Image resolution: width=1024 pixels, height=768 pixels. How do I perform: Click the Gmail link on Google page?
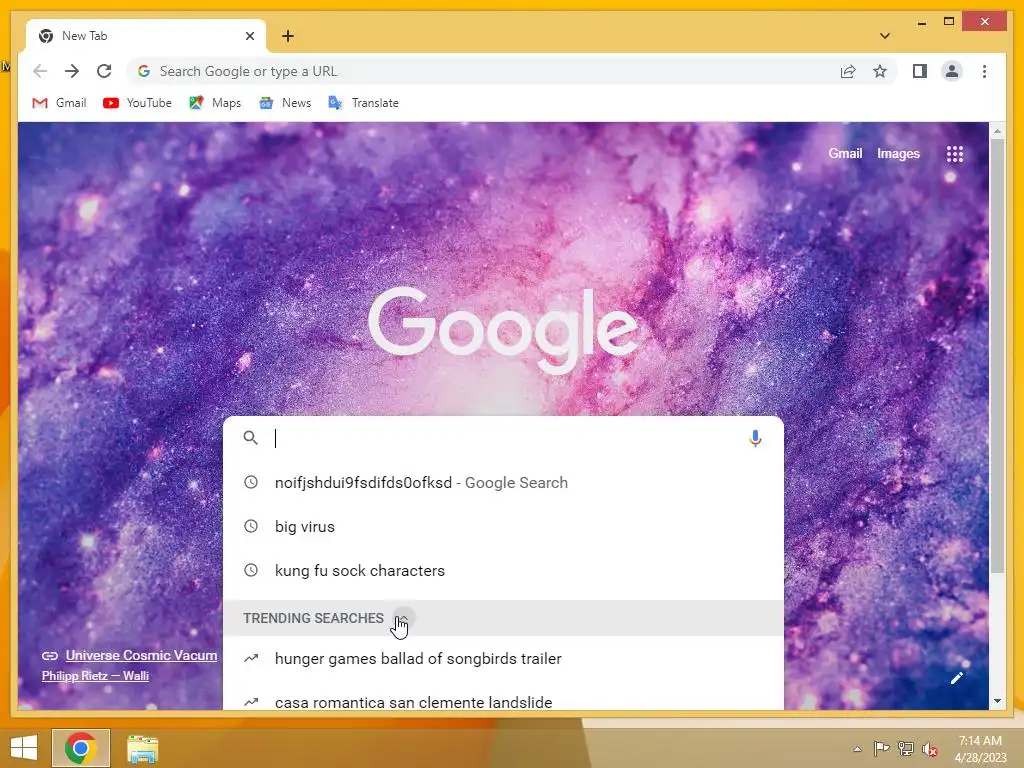[x=845, y=153]
